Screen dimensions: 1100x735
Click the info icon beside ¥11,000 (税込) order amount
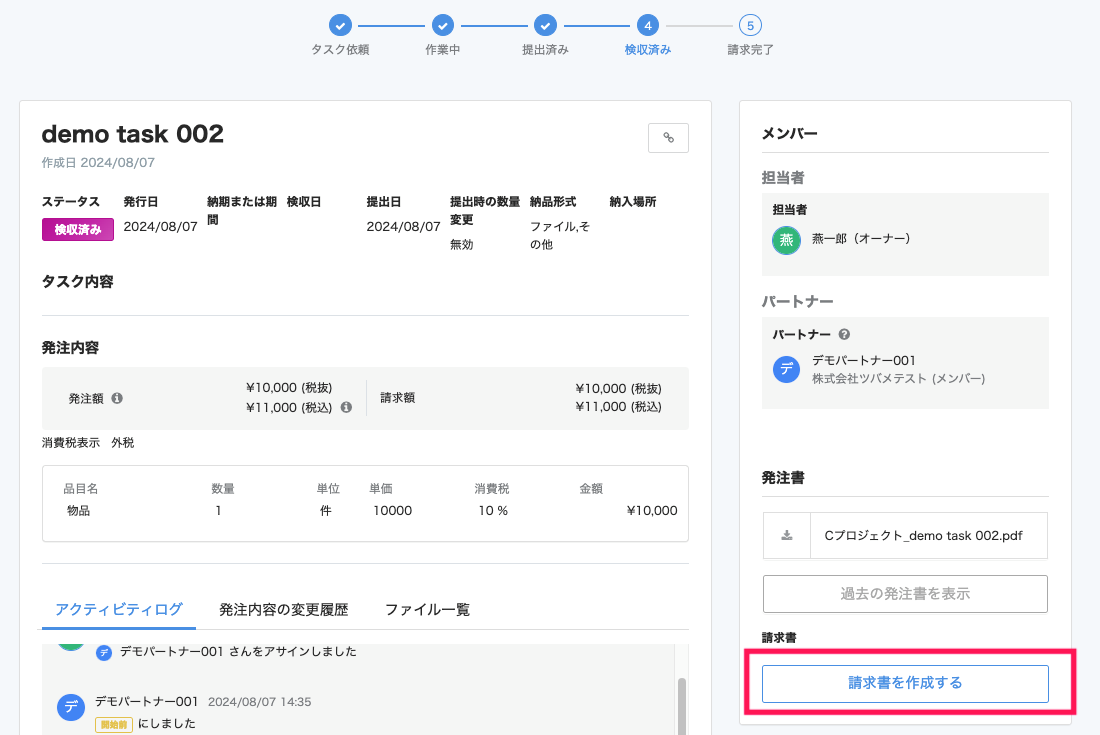(x=346, y=407)
